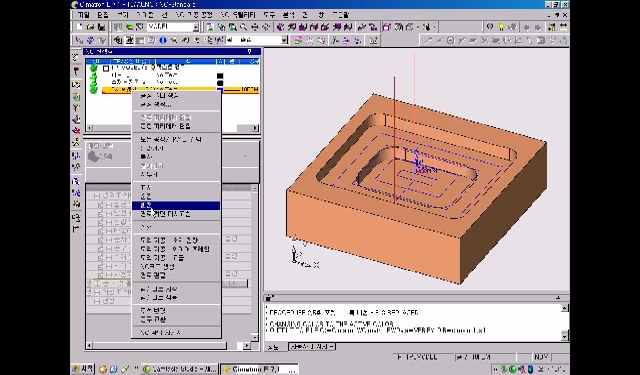Open the small arrow beside the hand-pointer toolbar icon
This screenshot has width=640, height=375.
(434, 27)
